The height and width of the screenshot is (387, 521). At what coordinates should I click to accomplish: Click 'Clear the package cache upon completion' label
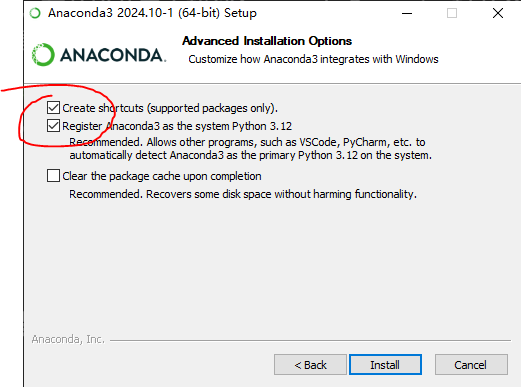tap(162, 176)
